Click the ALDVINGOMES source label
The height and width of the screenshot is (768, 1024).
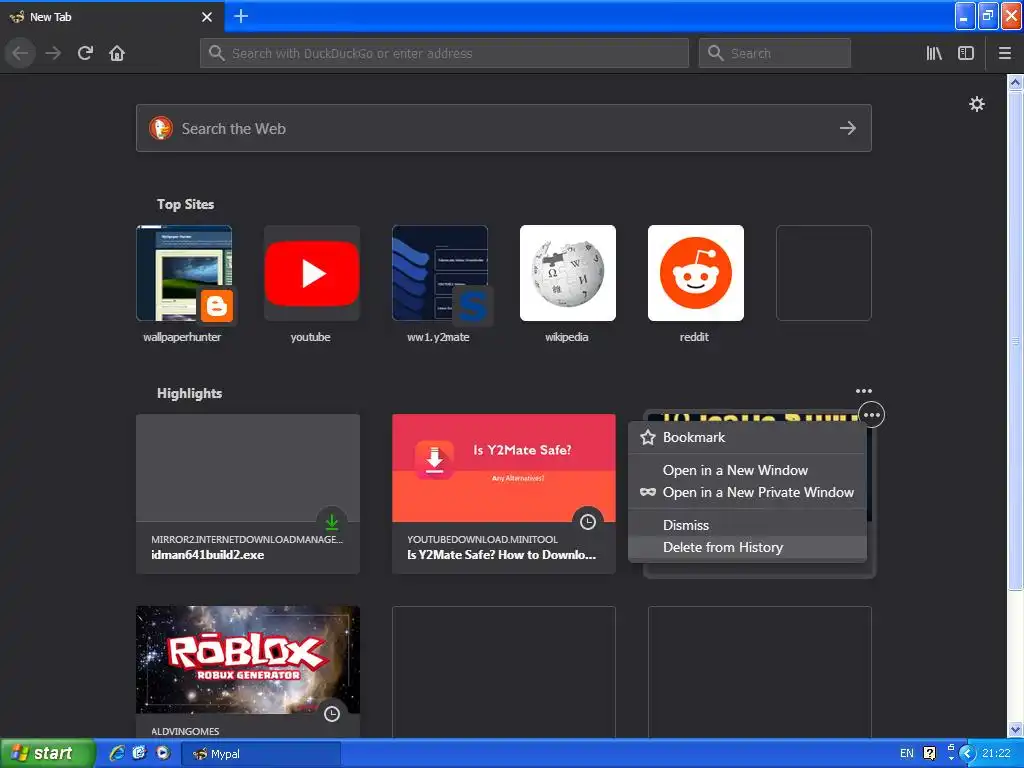[x=185, y=731]
